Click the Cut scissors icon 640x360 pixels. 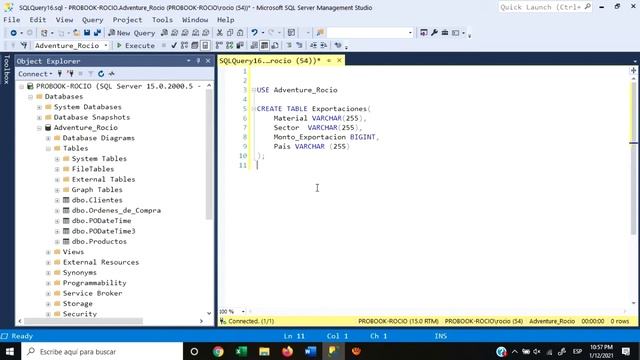tap(220, 33)
